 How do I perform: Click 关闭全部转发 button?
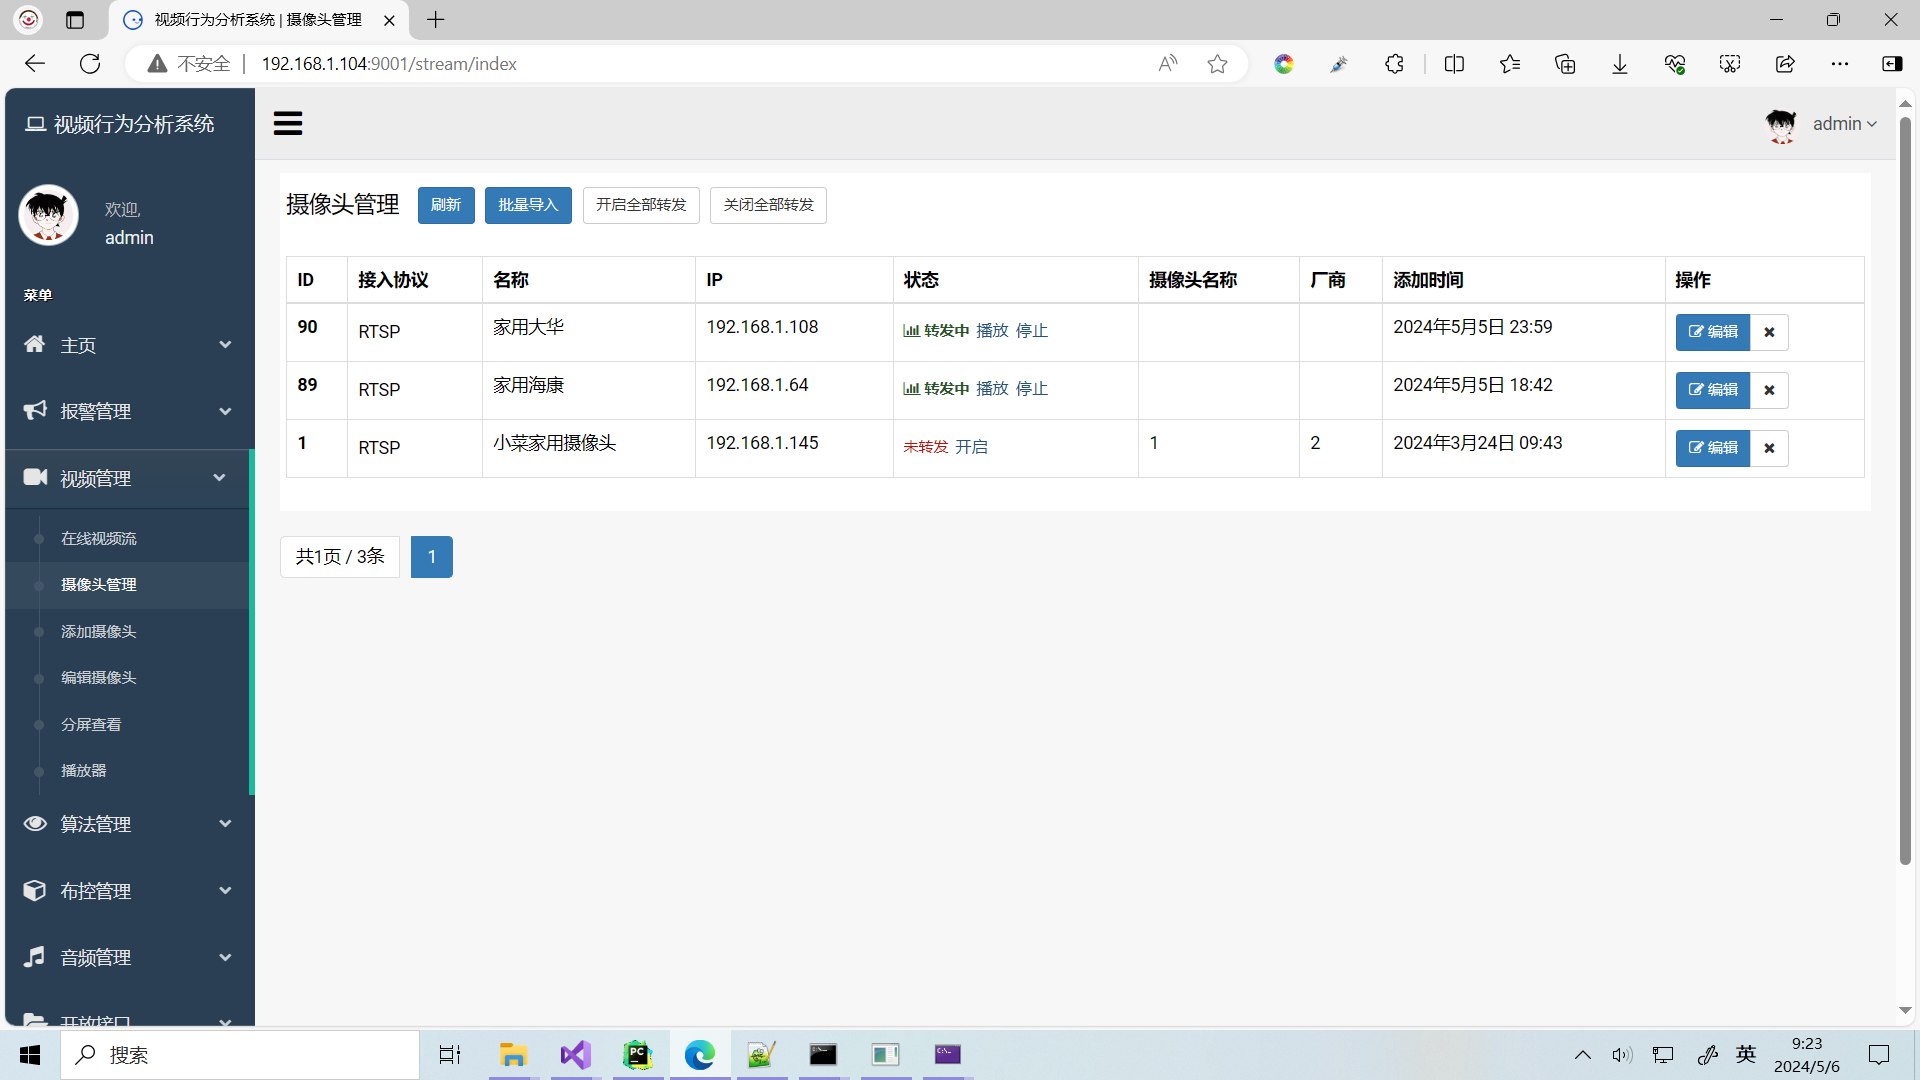768,205
